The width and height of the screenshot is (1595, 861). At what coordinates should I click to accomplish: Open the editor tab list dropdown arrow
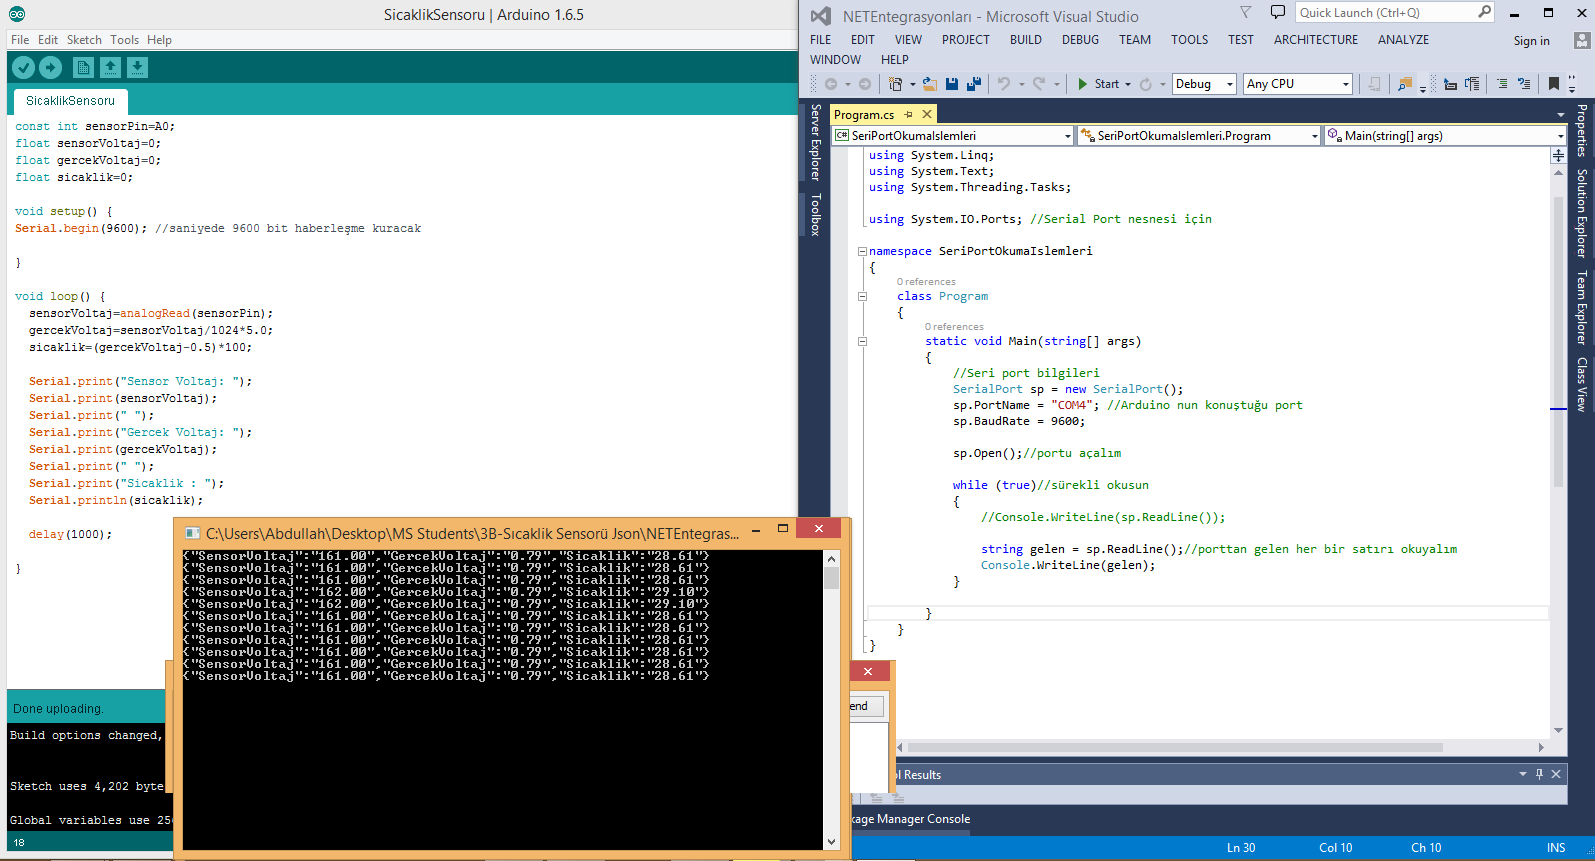click(x=1560, y=115)
